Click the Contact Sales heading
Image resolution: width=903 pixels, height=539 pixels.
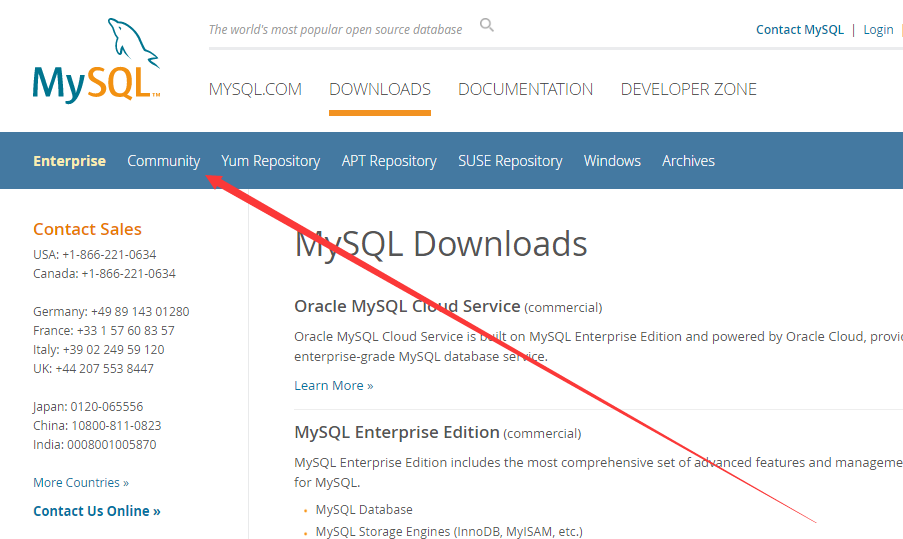click(x=87, y=229)
